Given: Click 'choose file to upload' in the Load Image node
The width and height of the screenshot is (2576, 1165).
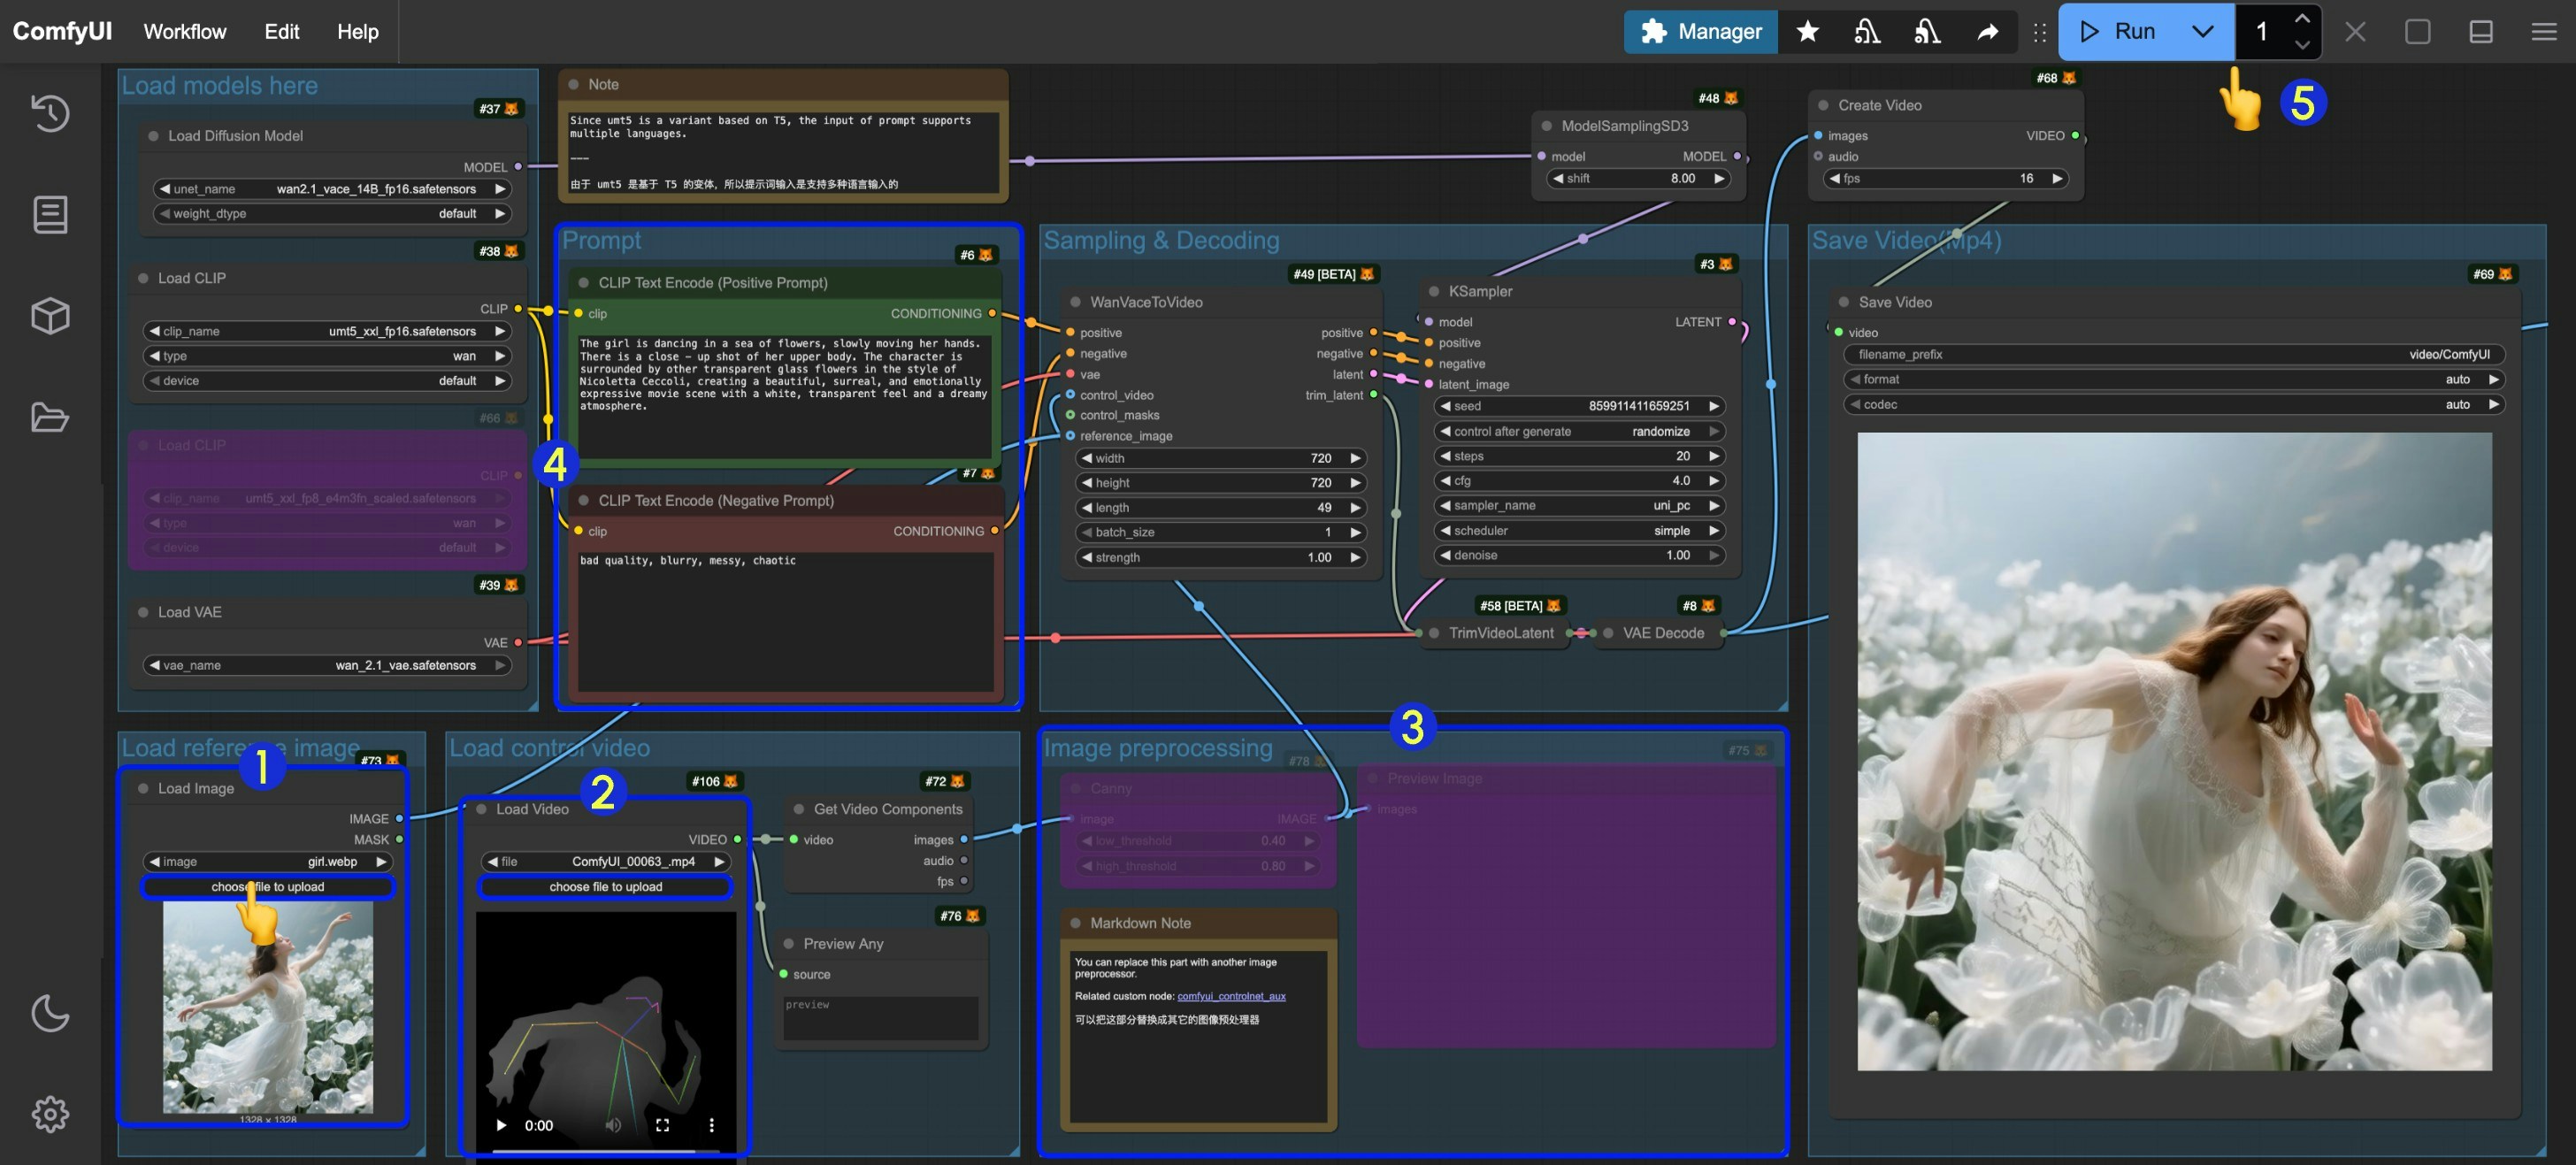Looking at the screenshot, I should pyautogui.click(x=268, y=886).
